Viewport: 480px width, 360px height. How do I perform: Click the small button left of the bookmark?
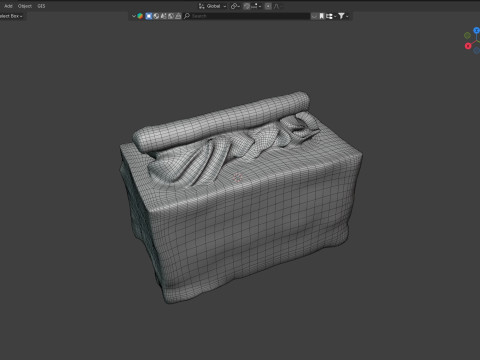[314, 16]
